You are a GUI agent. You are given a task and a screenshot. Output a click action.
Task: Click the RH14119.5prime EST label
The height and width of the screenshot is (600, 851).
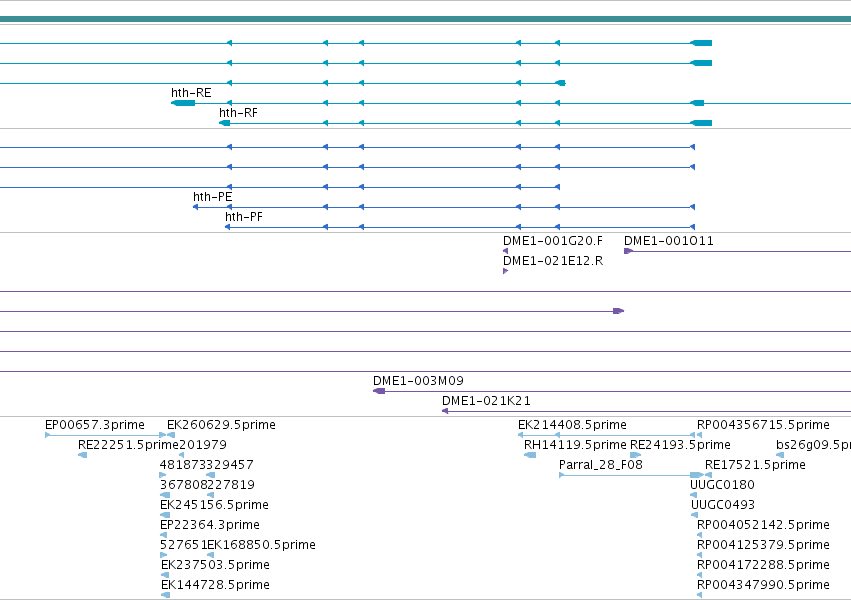tap(575, 445)
